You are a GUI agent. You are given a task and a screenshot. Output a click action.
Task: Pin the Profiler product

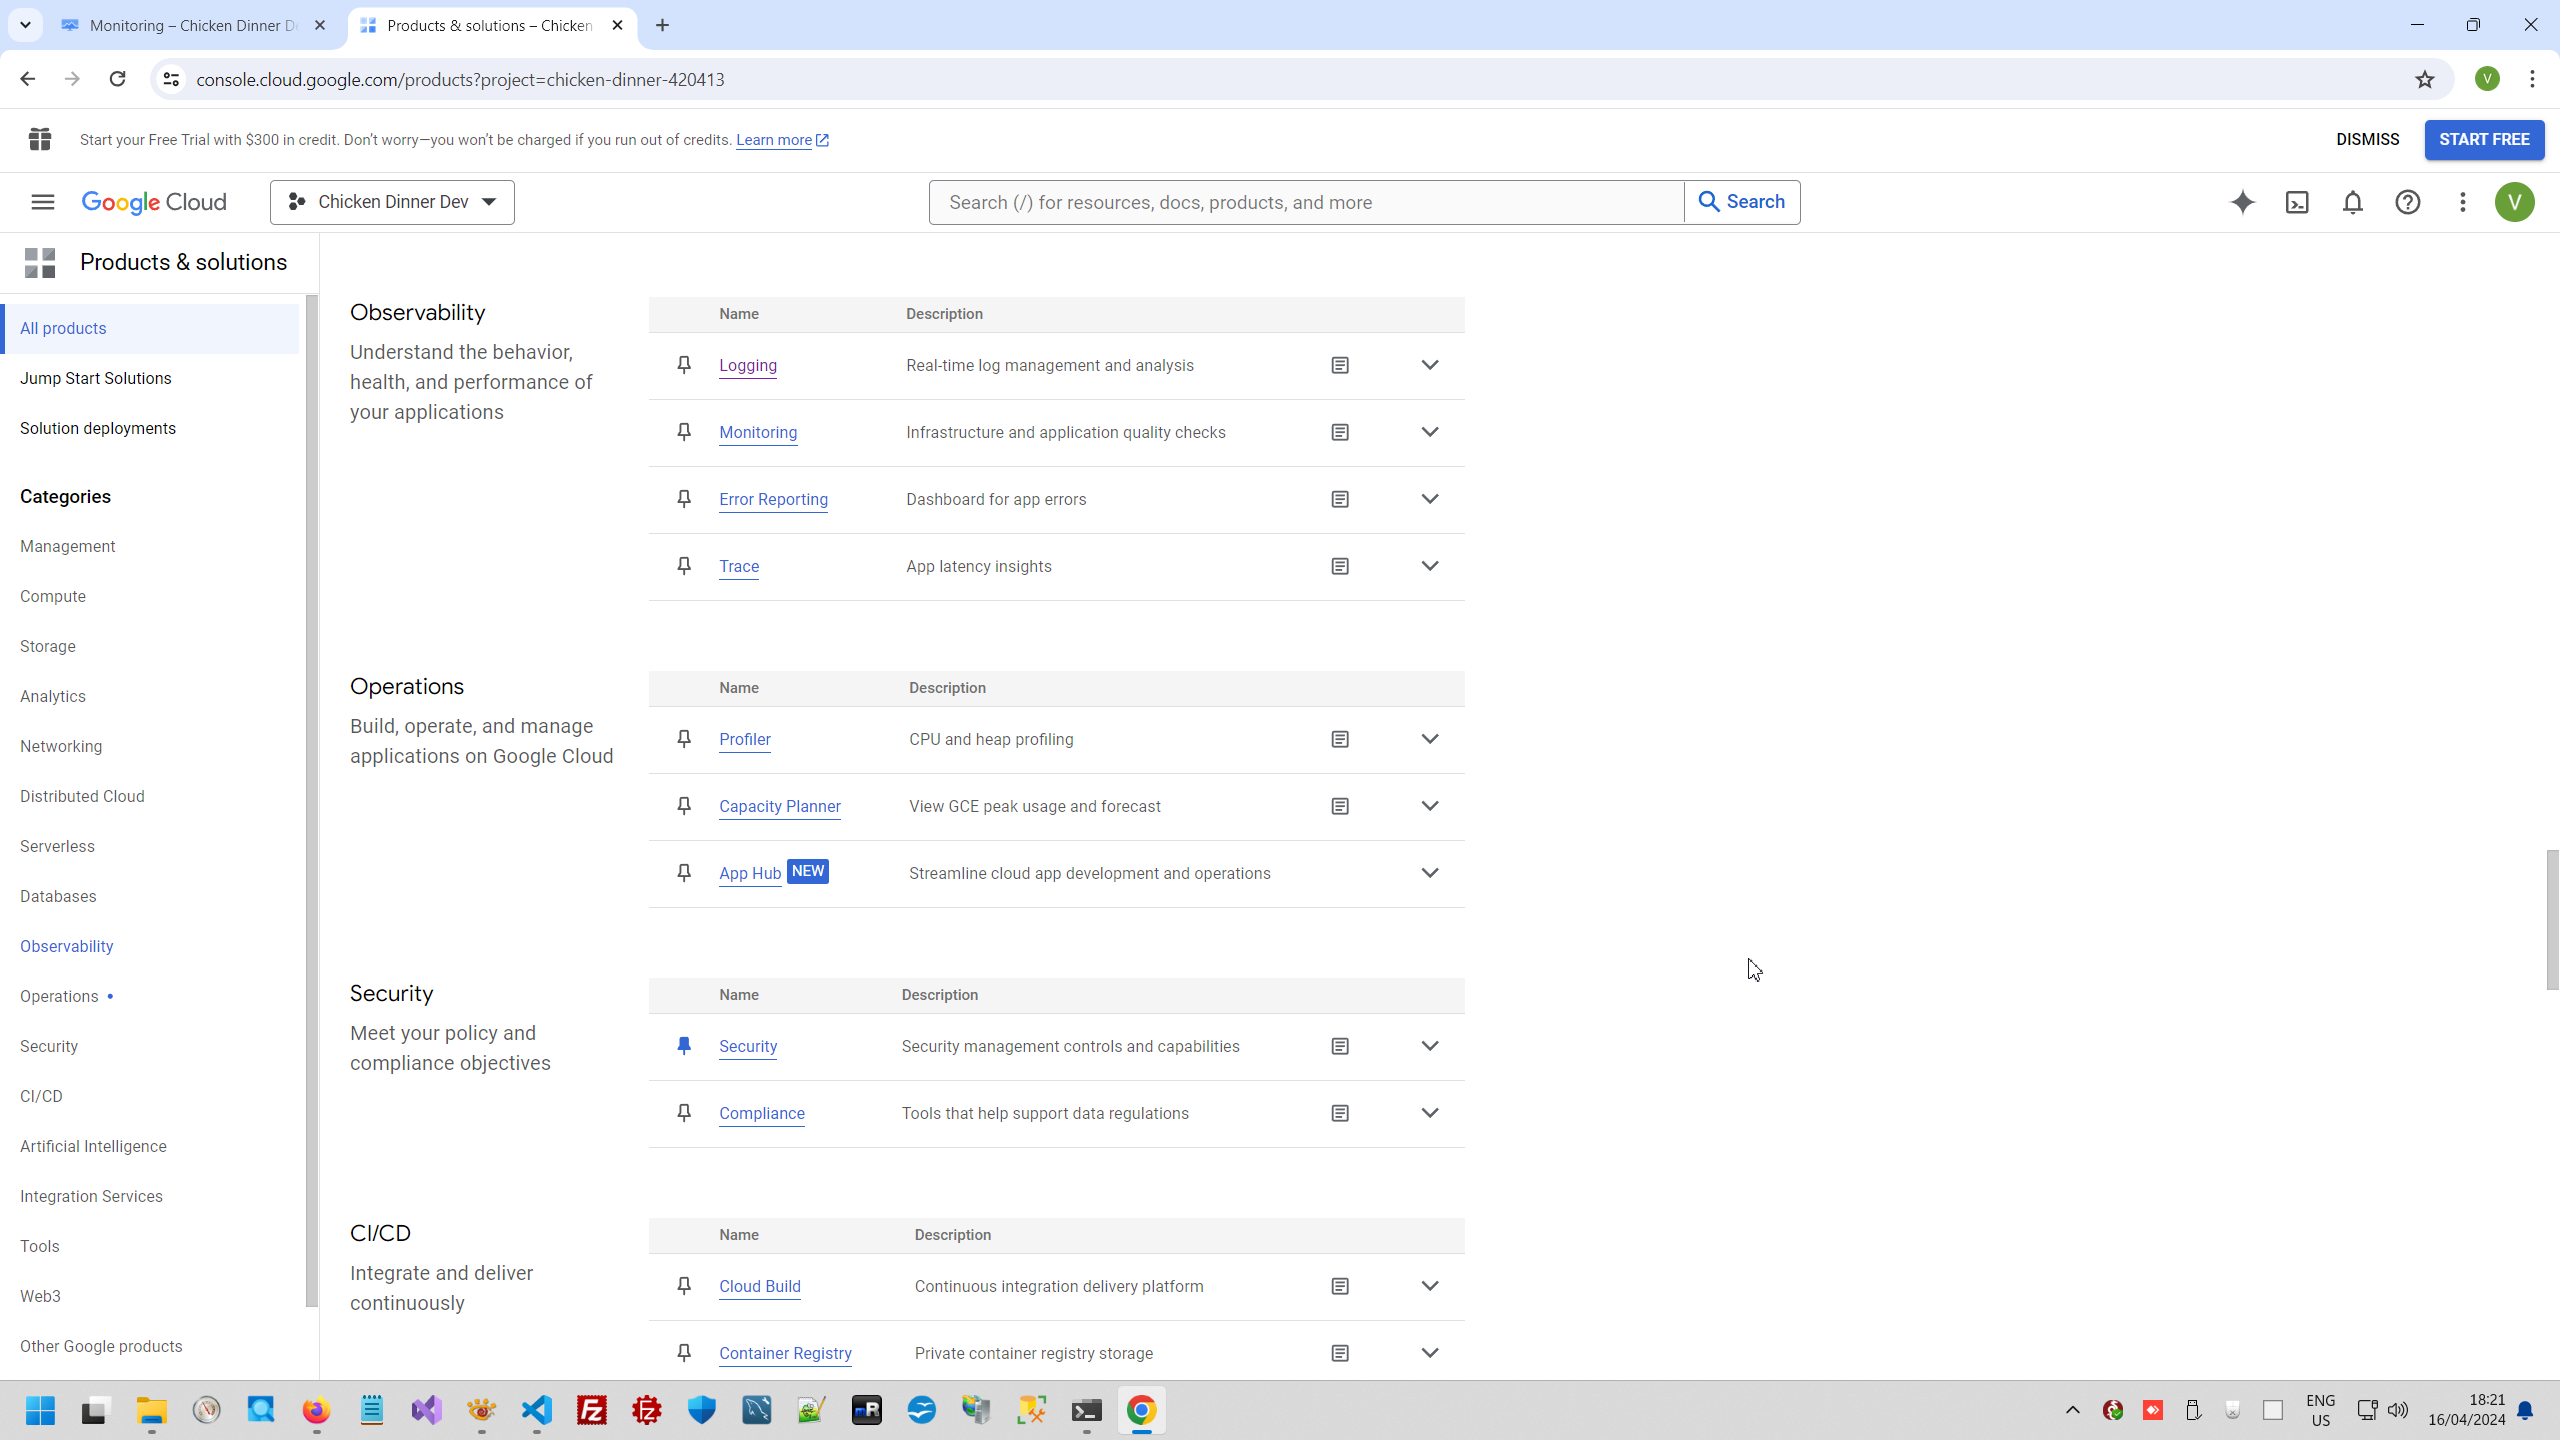tap(684, 739)
